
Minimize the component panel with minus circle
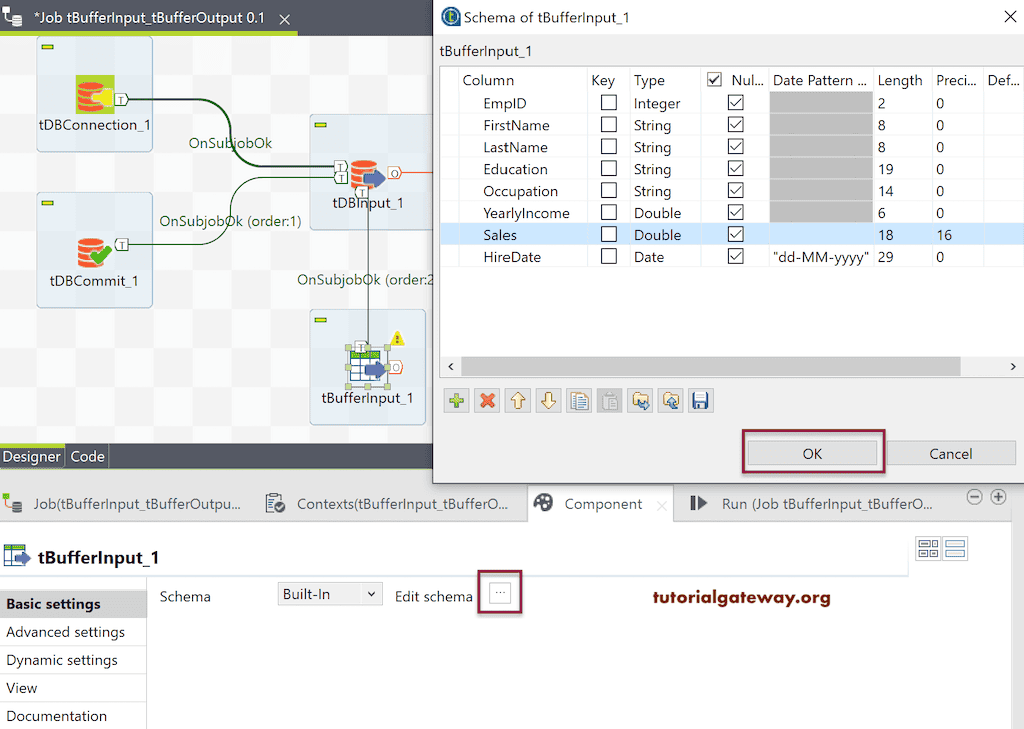point(974,497)
